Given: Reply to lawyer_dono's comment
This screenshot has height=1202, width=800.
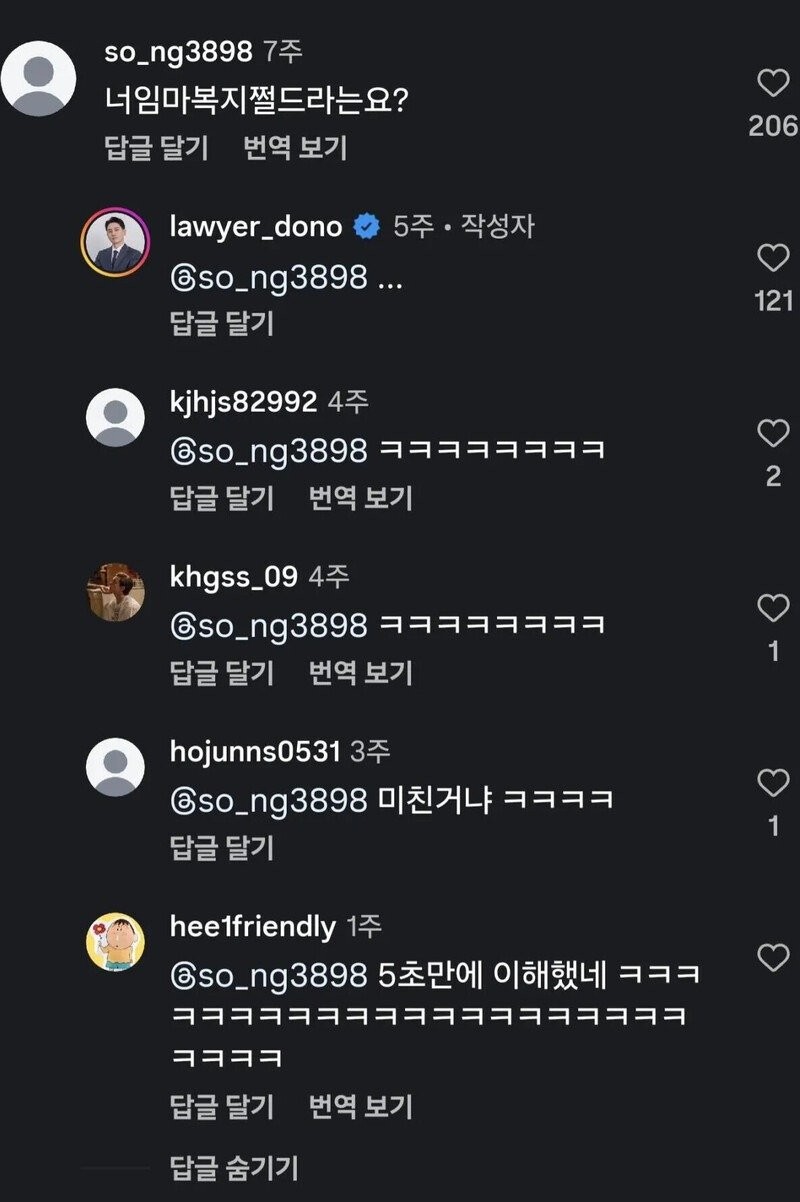Looking at the screenshot, I should (x=222, y=323).
